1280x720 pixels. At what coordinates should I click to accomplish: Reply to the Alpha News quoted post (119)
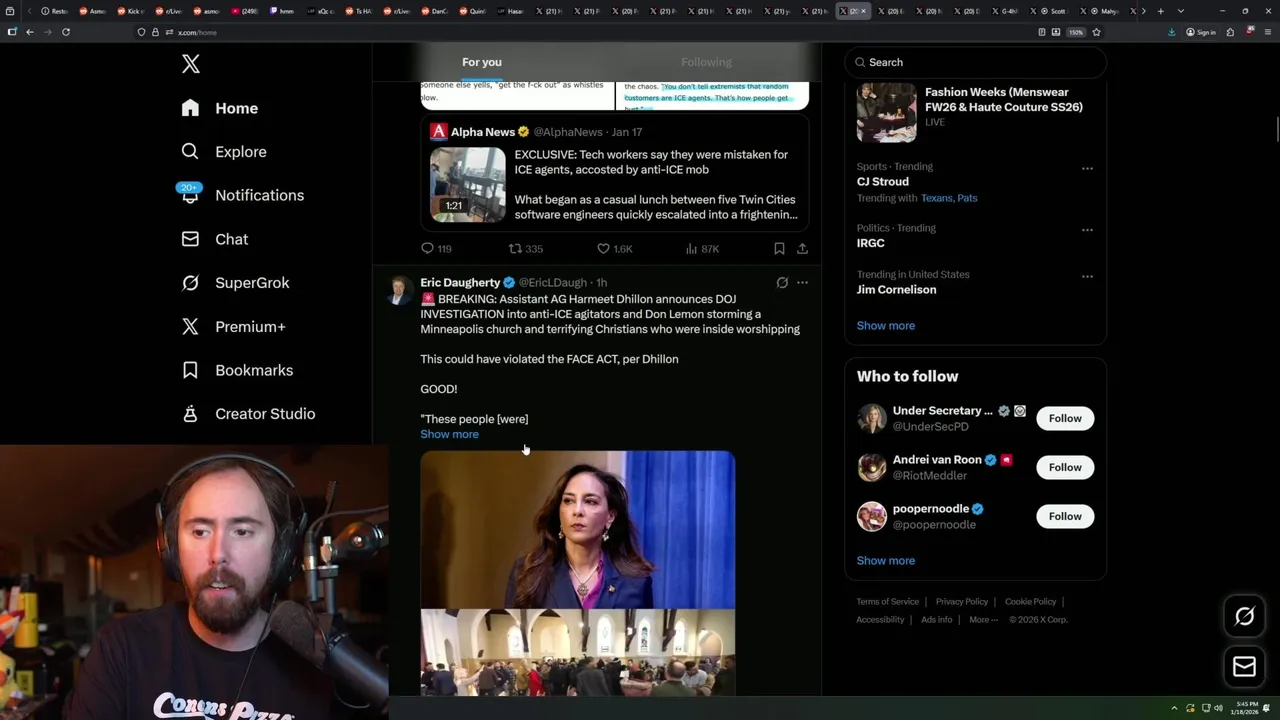click(436, 248)
